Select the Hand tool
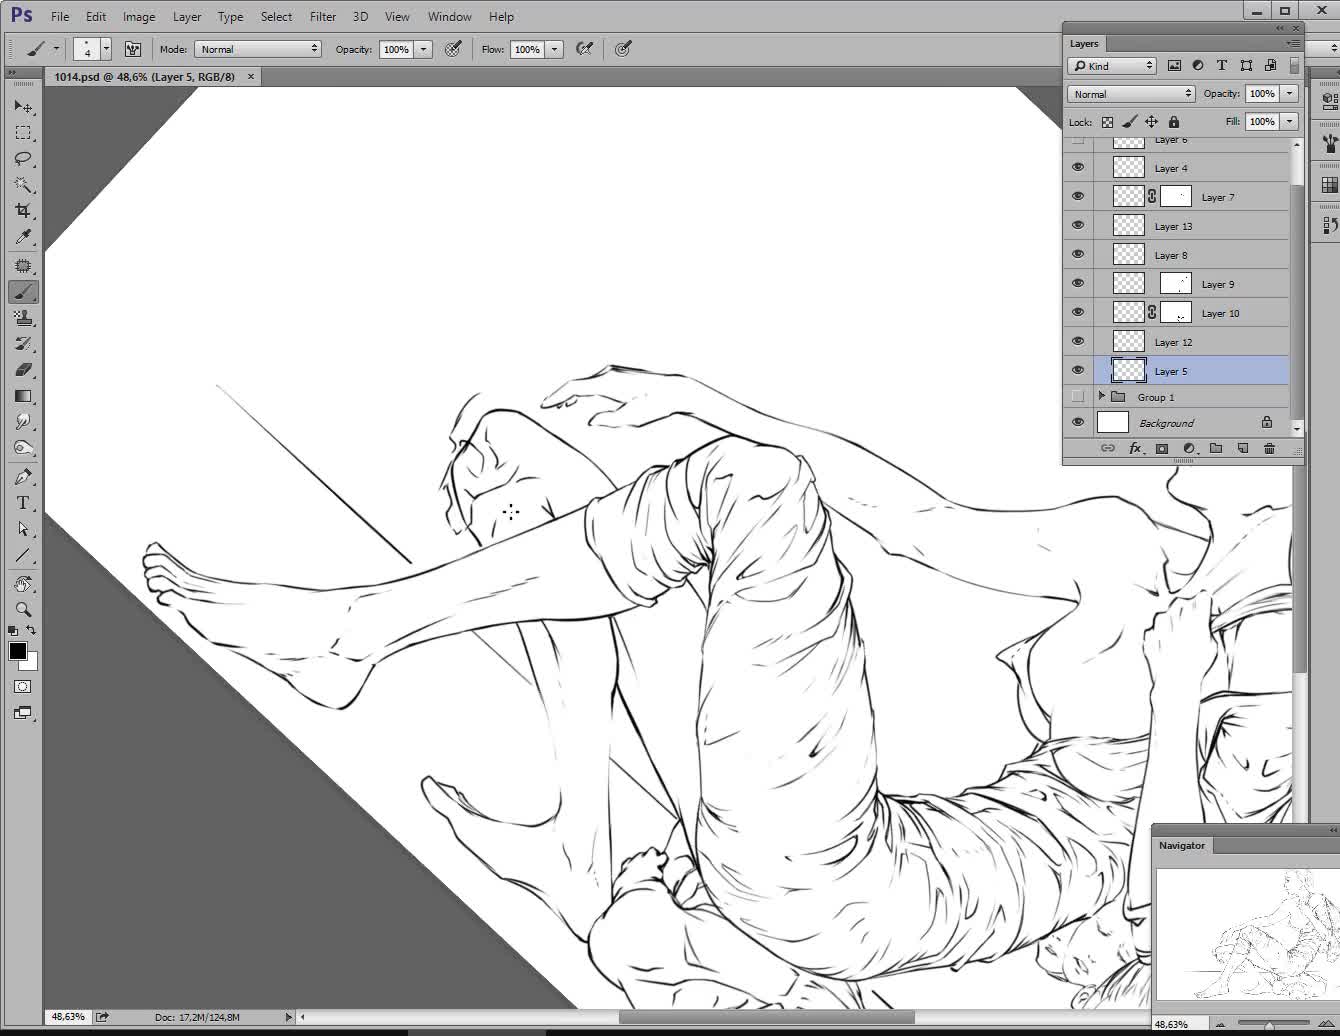This screenshot has height=1036, width=1340. 23,583
